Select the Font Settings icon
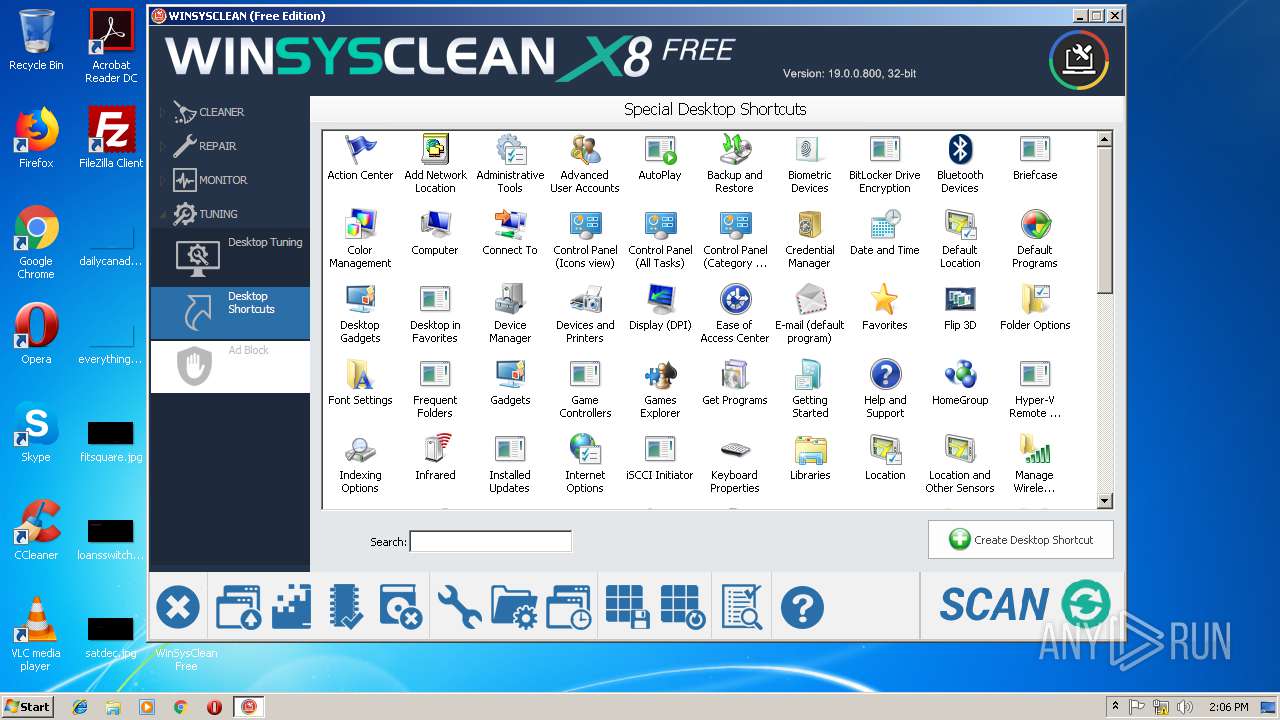This screenshot has width=1280, height=720. [x=360, y=375]
